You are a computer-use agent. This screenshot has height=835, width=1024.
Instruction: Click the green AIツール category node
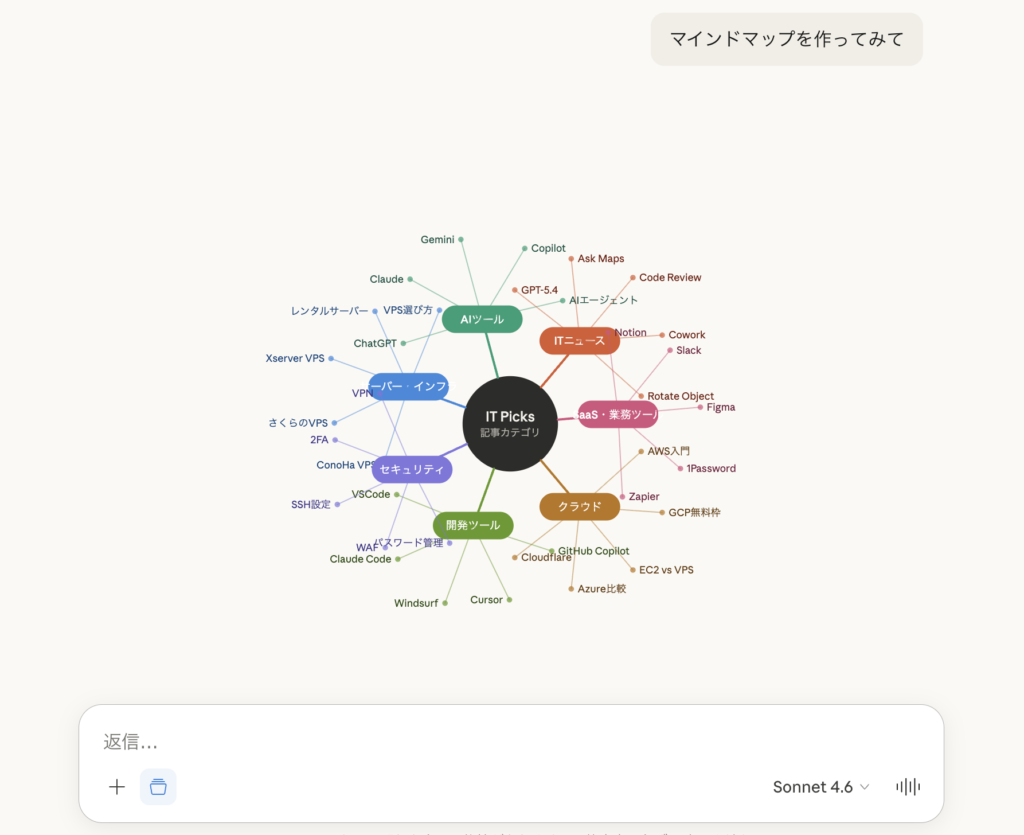tap(482, 319)
